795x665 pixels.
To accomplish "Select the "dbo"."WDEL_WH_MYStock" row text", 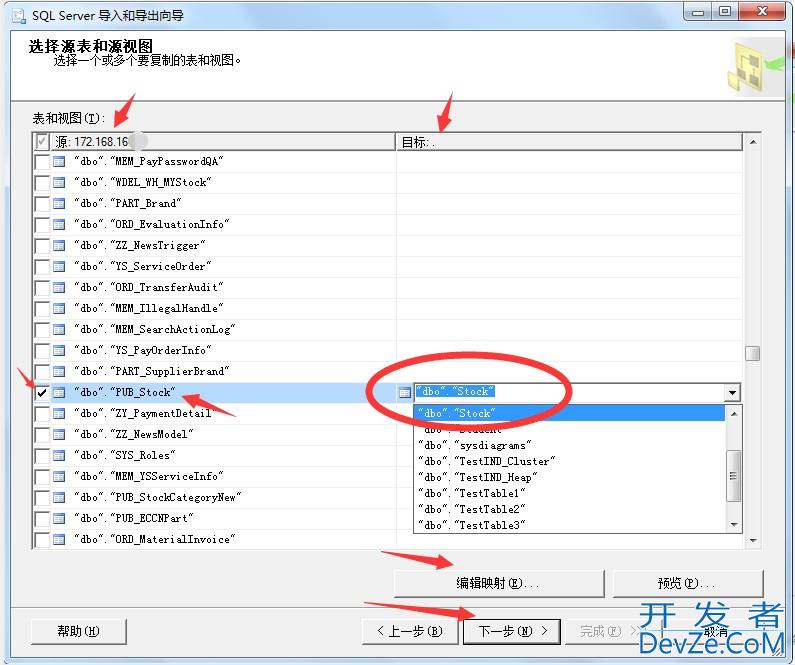I will (x=142, y=182).
